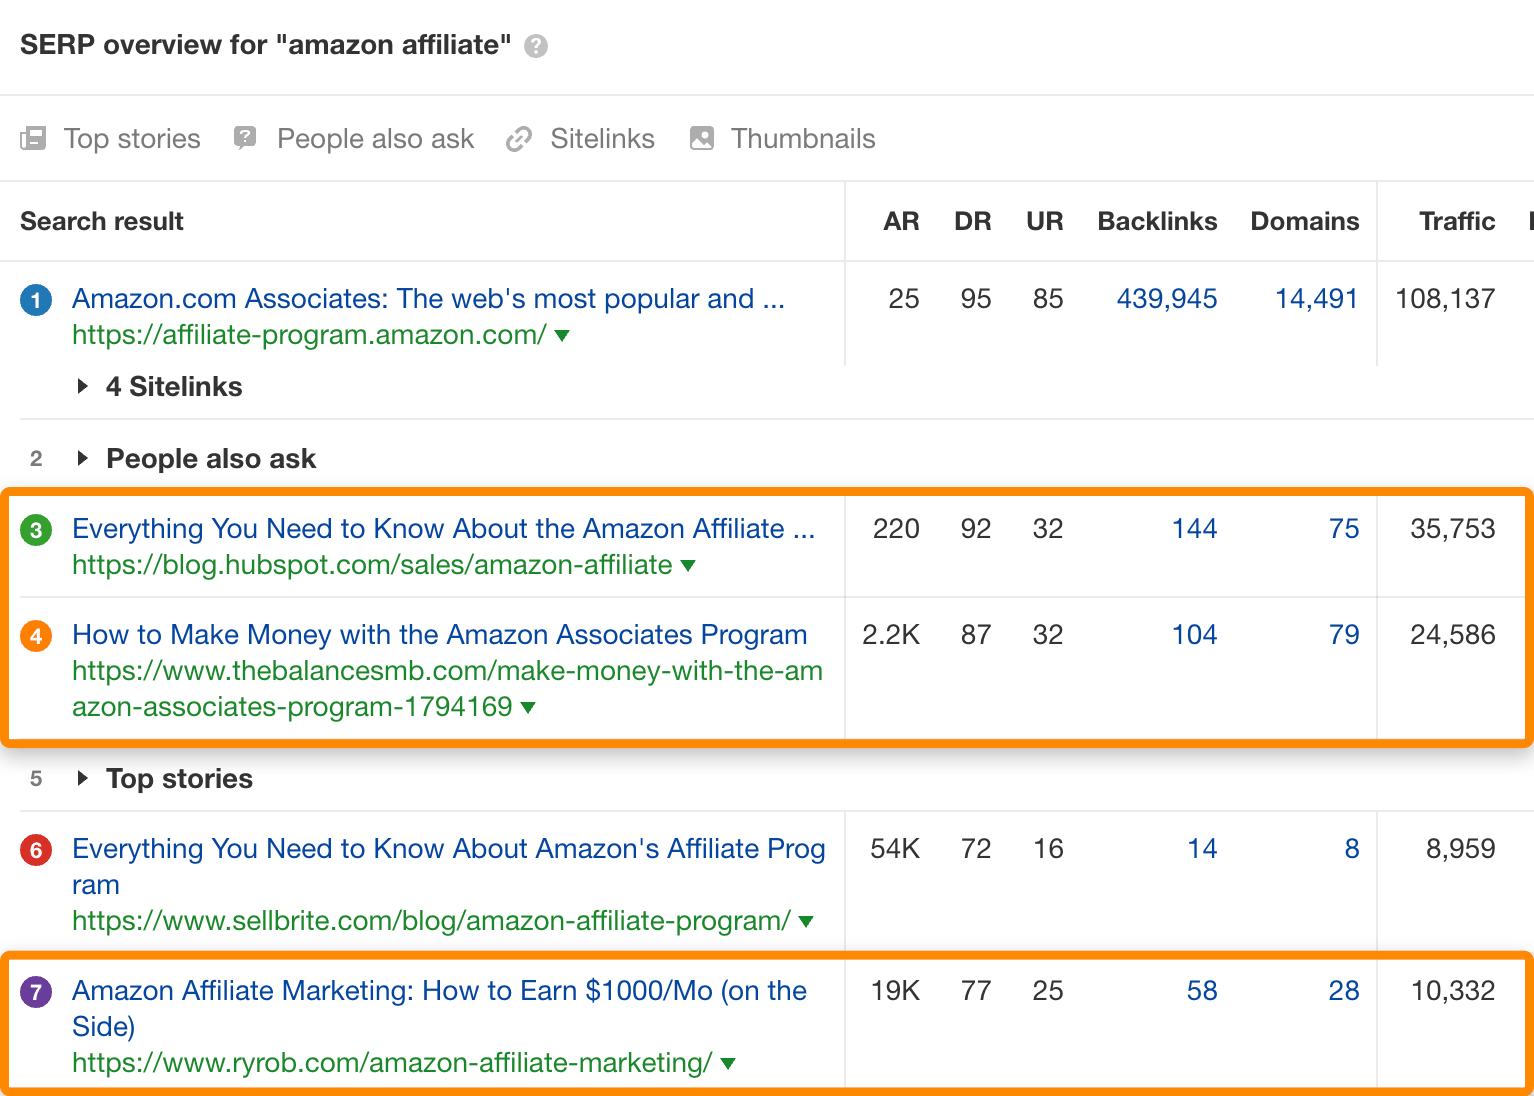Viewport: 1534px width, 1096px height.
Task: Open the Amazon.com Associates result title link
Action: tap(428, 298)
